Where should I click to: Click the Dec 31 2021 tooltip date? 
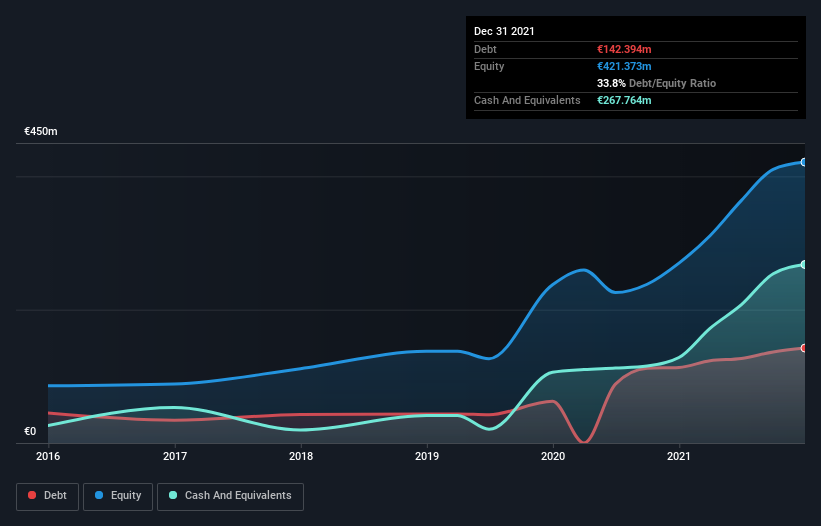[504, 31]
